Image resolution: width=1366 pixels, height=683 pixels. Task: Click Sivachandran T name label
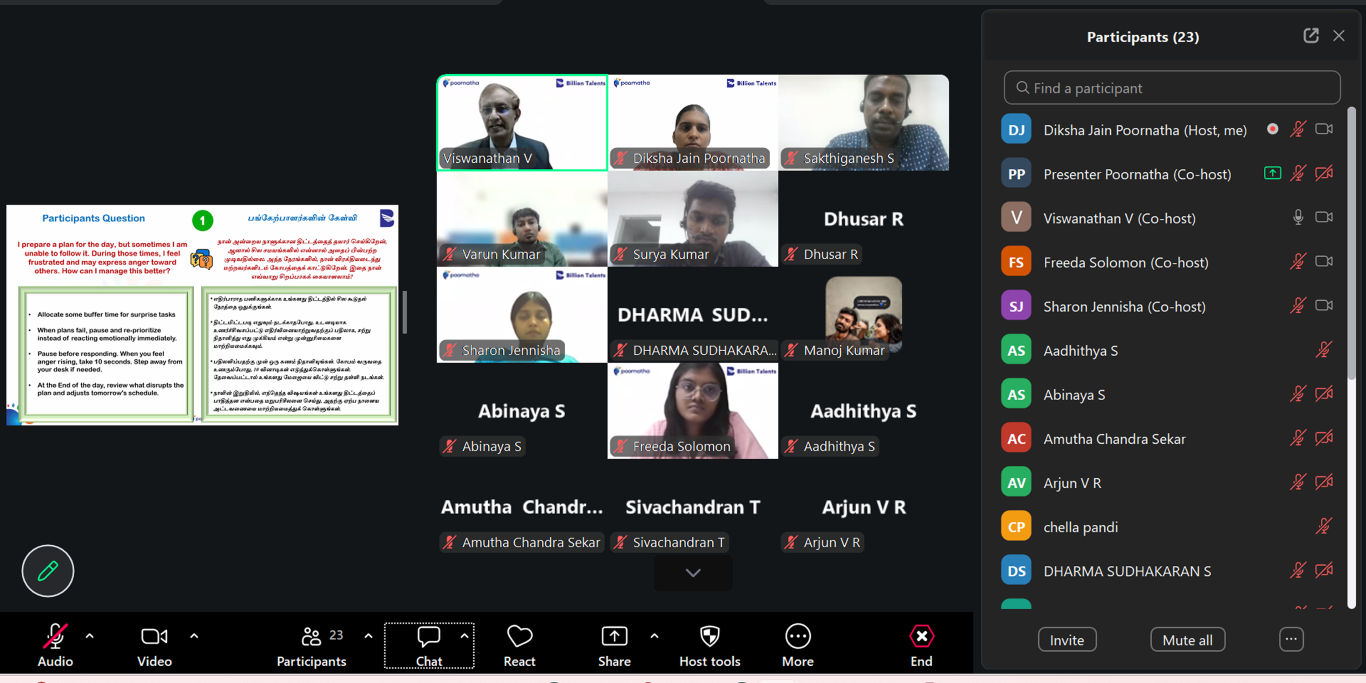[670, 542]
